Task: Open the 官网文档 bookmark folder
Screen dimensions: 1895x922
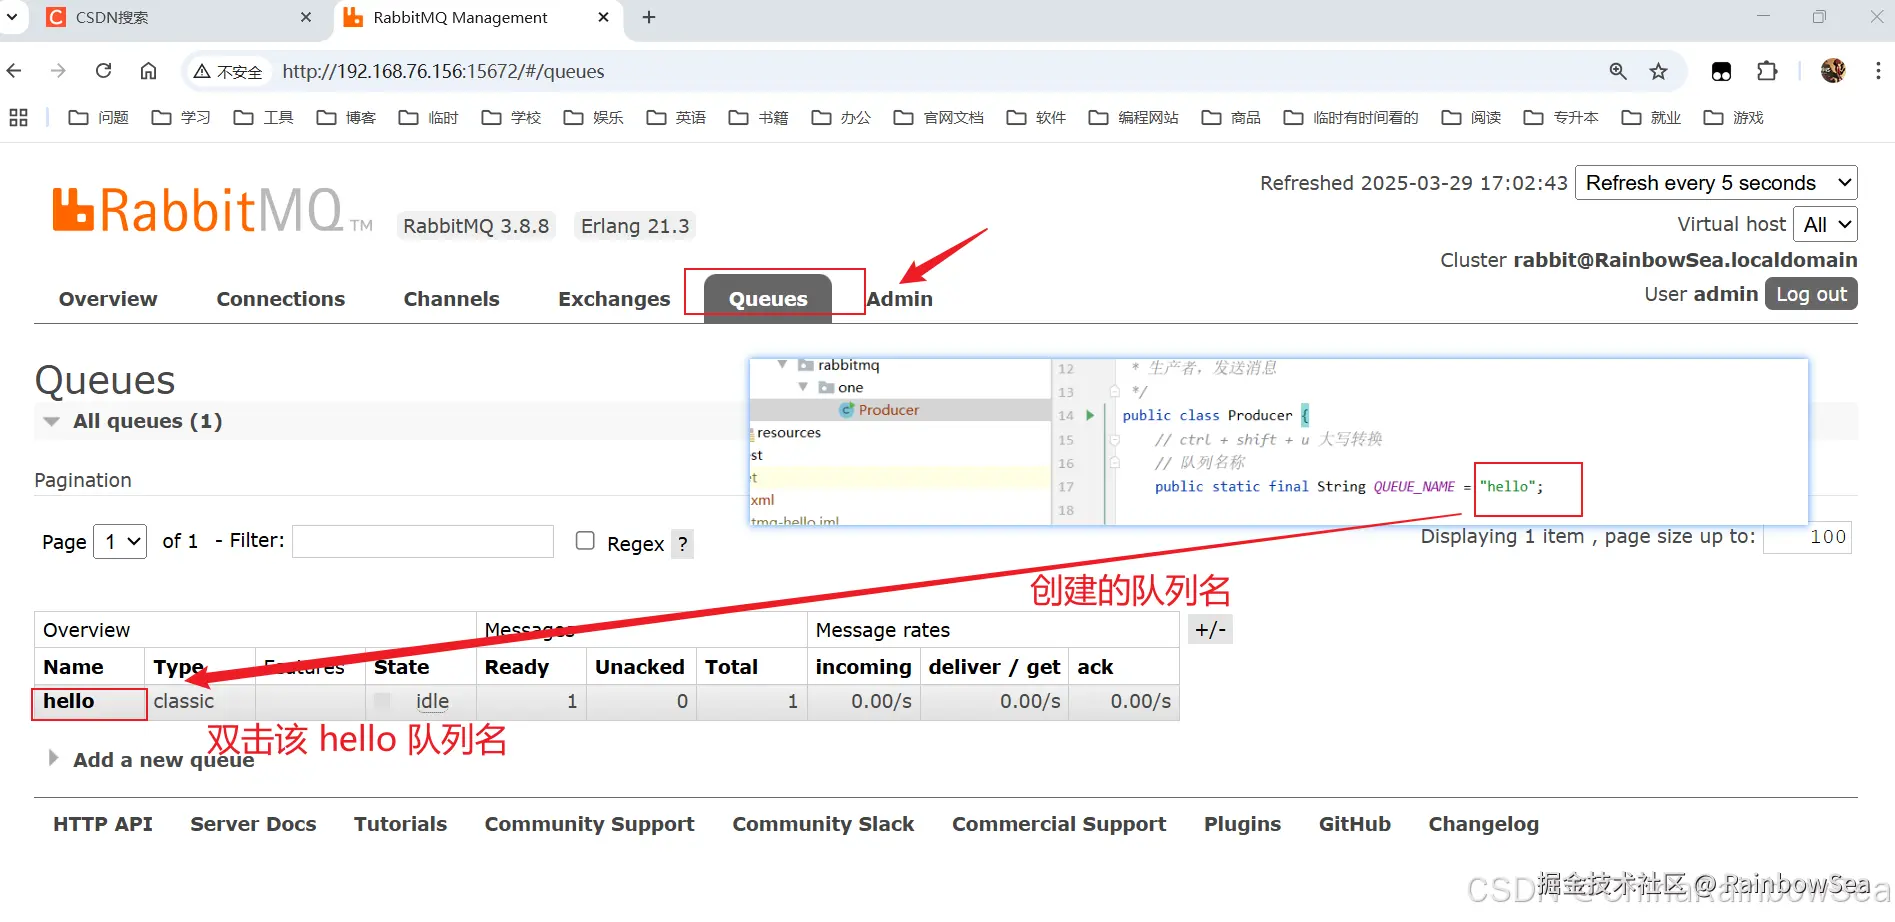Action: pos(939,118)
